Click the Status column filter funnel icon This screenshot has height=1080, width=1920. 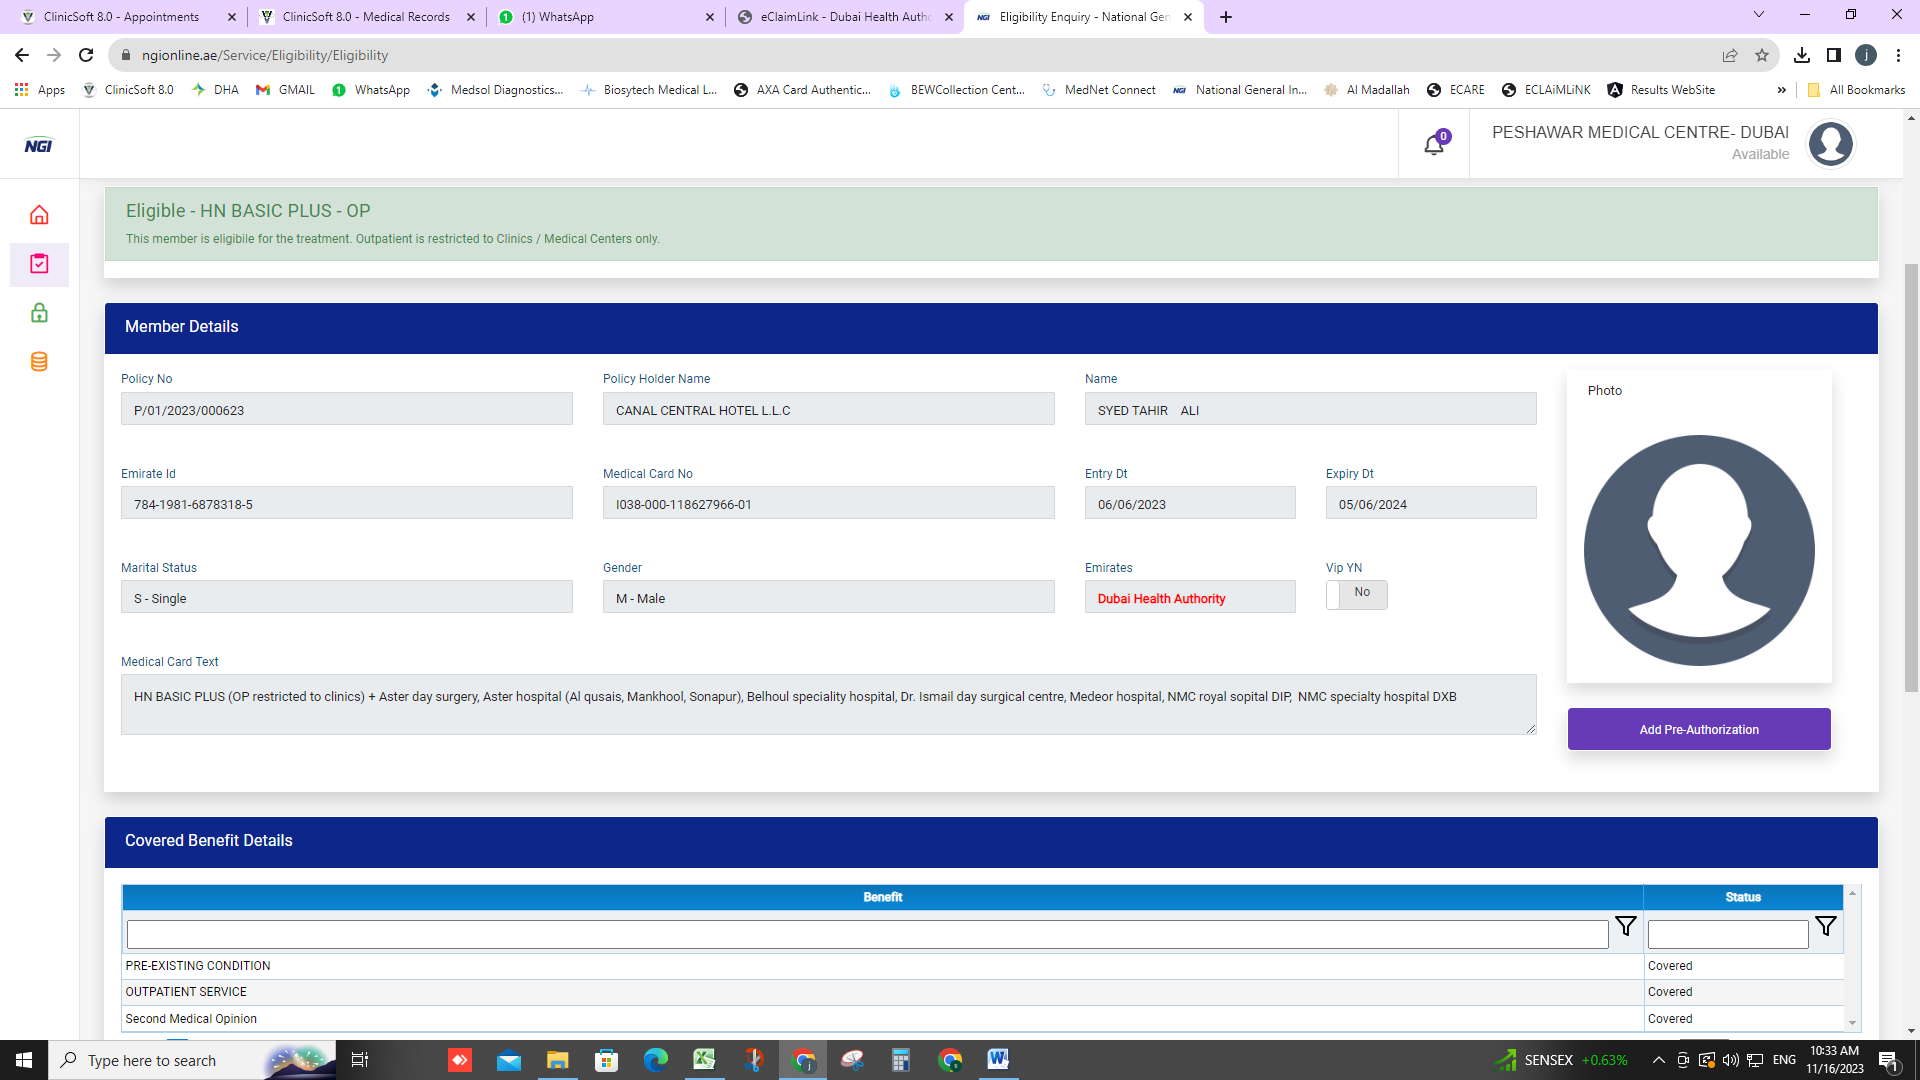coord(1825,927)
